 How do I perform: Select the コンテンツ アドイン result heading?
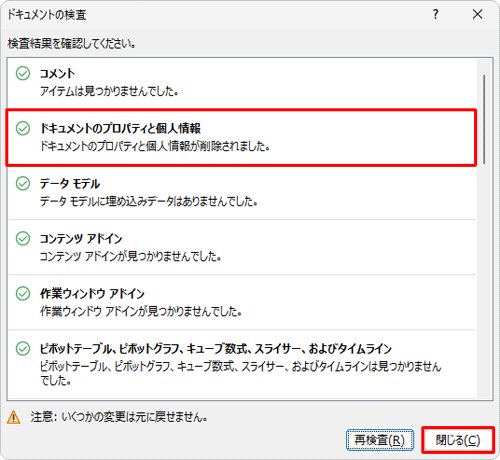pyautogui.click(x=81, y=239)
